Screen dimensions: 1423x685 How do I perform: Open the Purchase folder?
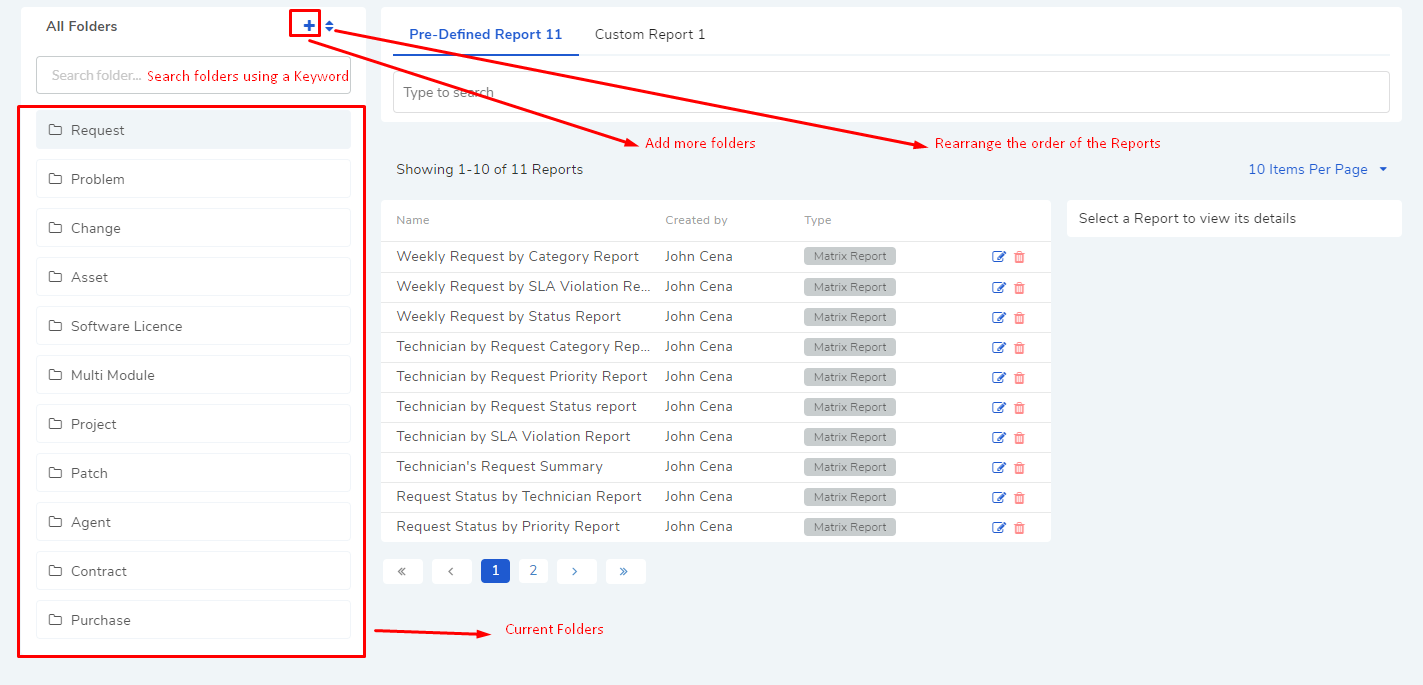click(193, 620)
